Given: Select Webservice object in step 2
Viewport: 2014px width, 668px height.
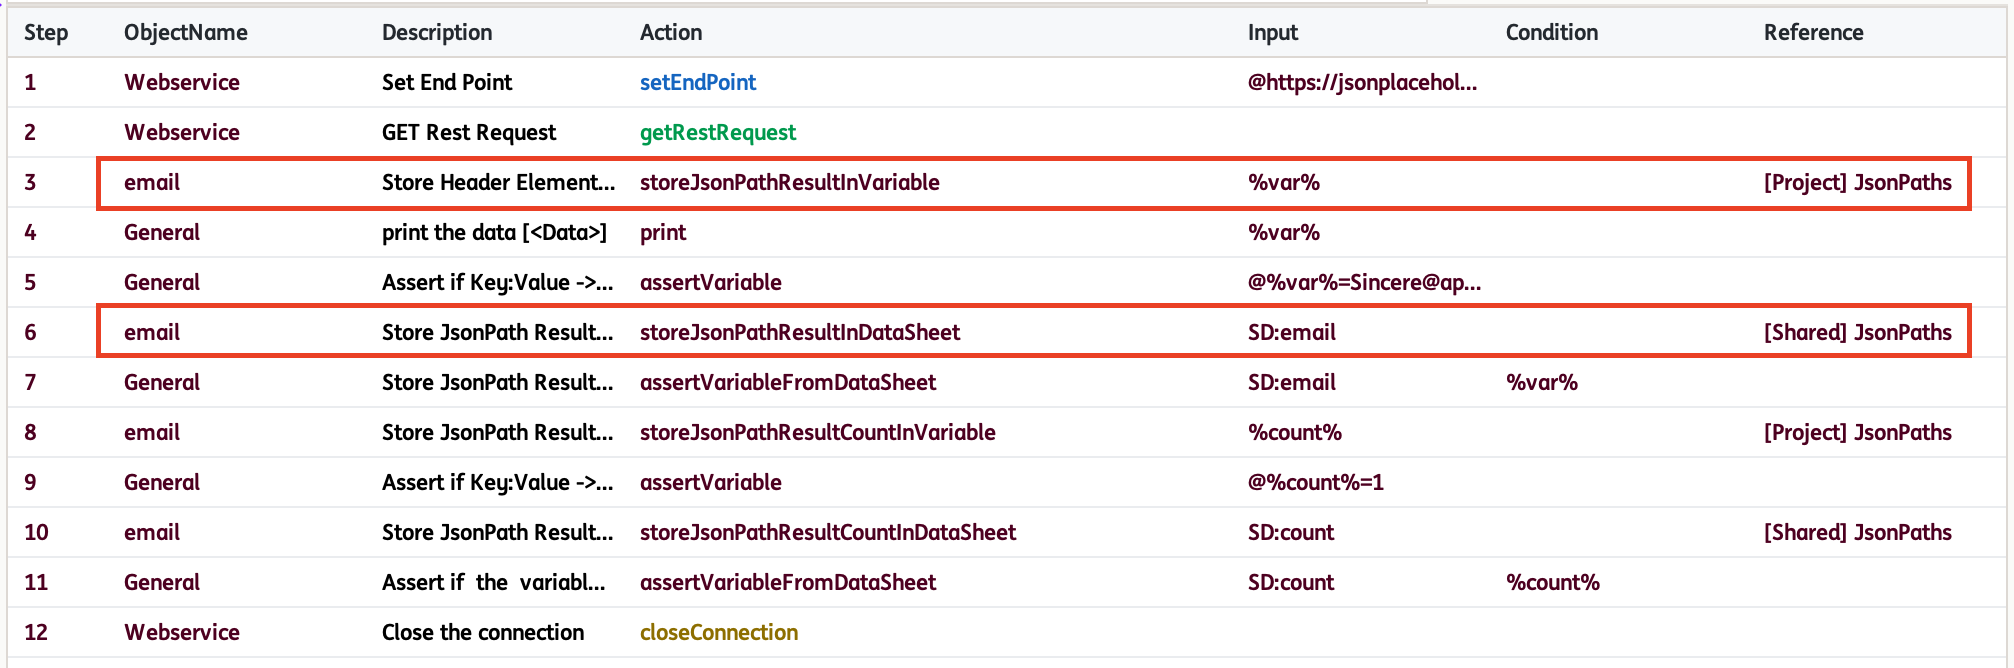Looking at the screenshot, I should [182, 132].
